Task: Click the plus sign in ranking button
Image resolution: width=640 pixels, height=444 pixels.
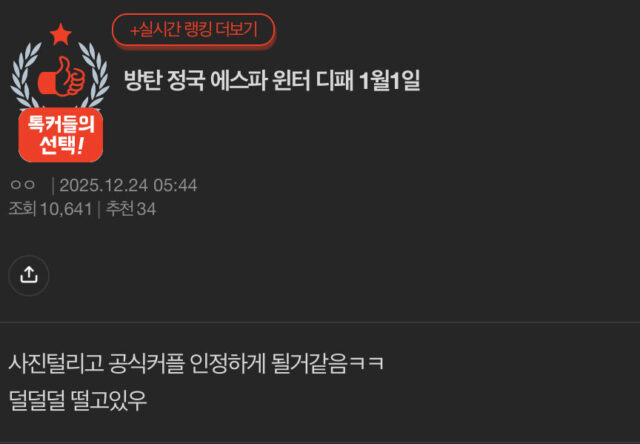Action: [x=135, y=31]
